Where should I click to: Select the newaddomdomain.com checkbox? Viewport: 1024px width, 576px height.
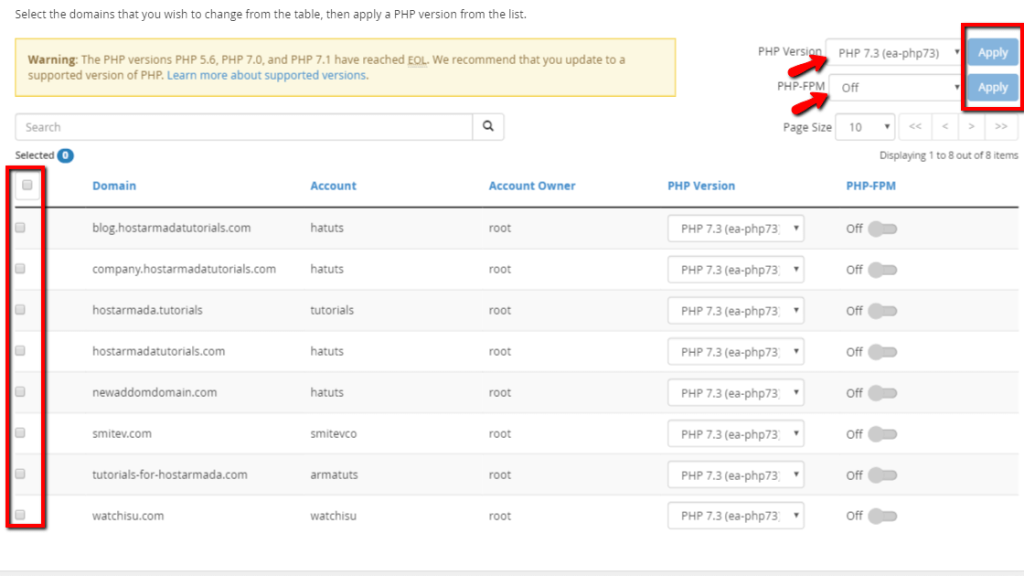20,392
